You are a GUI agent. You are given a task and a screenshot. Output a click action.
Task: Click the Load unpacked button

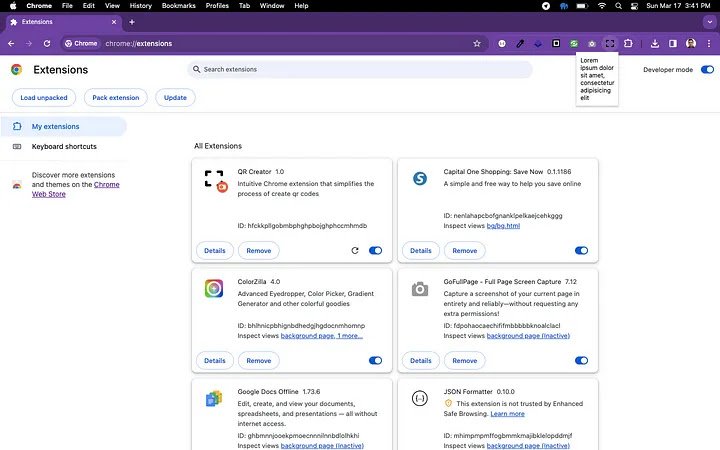click(x=44, y=98)
